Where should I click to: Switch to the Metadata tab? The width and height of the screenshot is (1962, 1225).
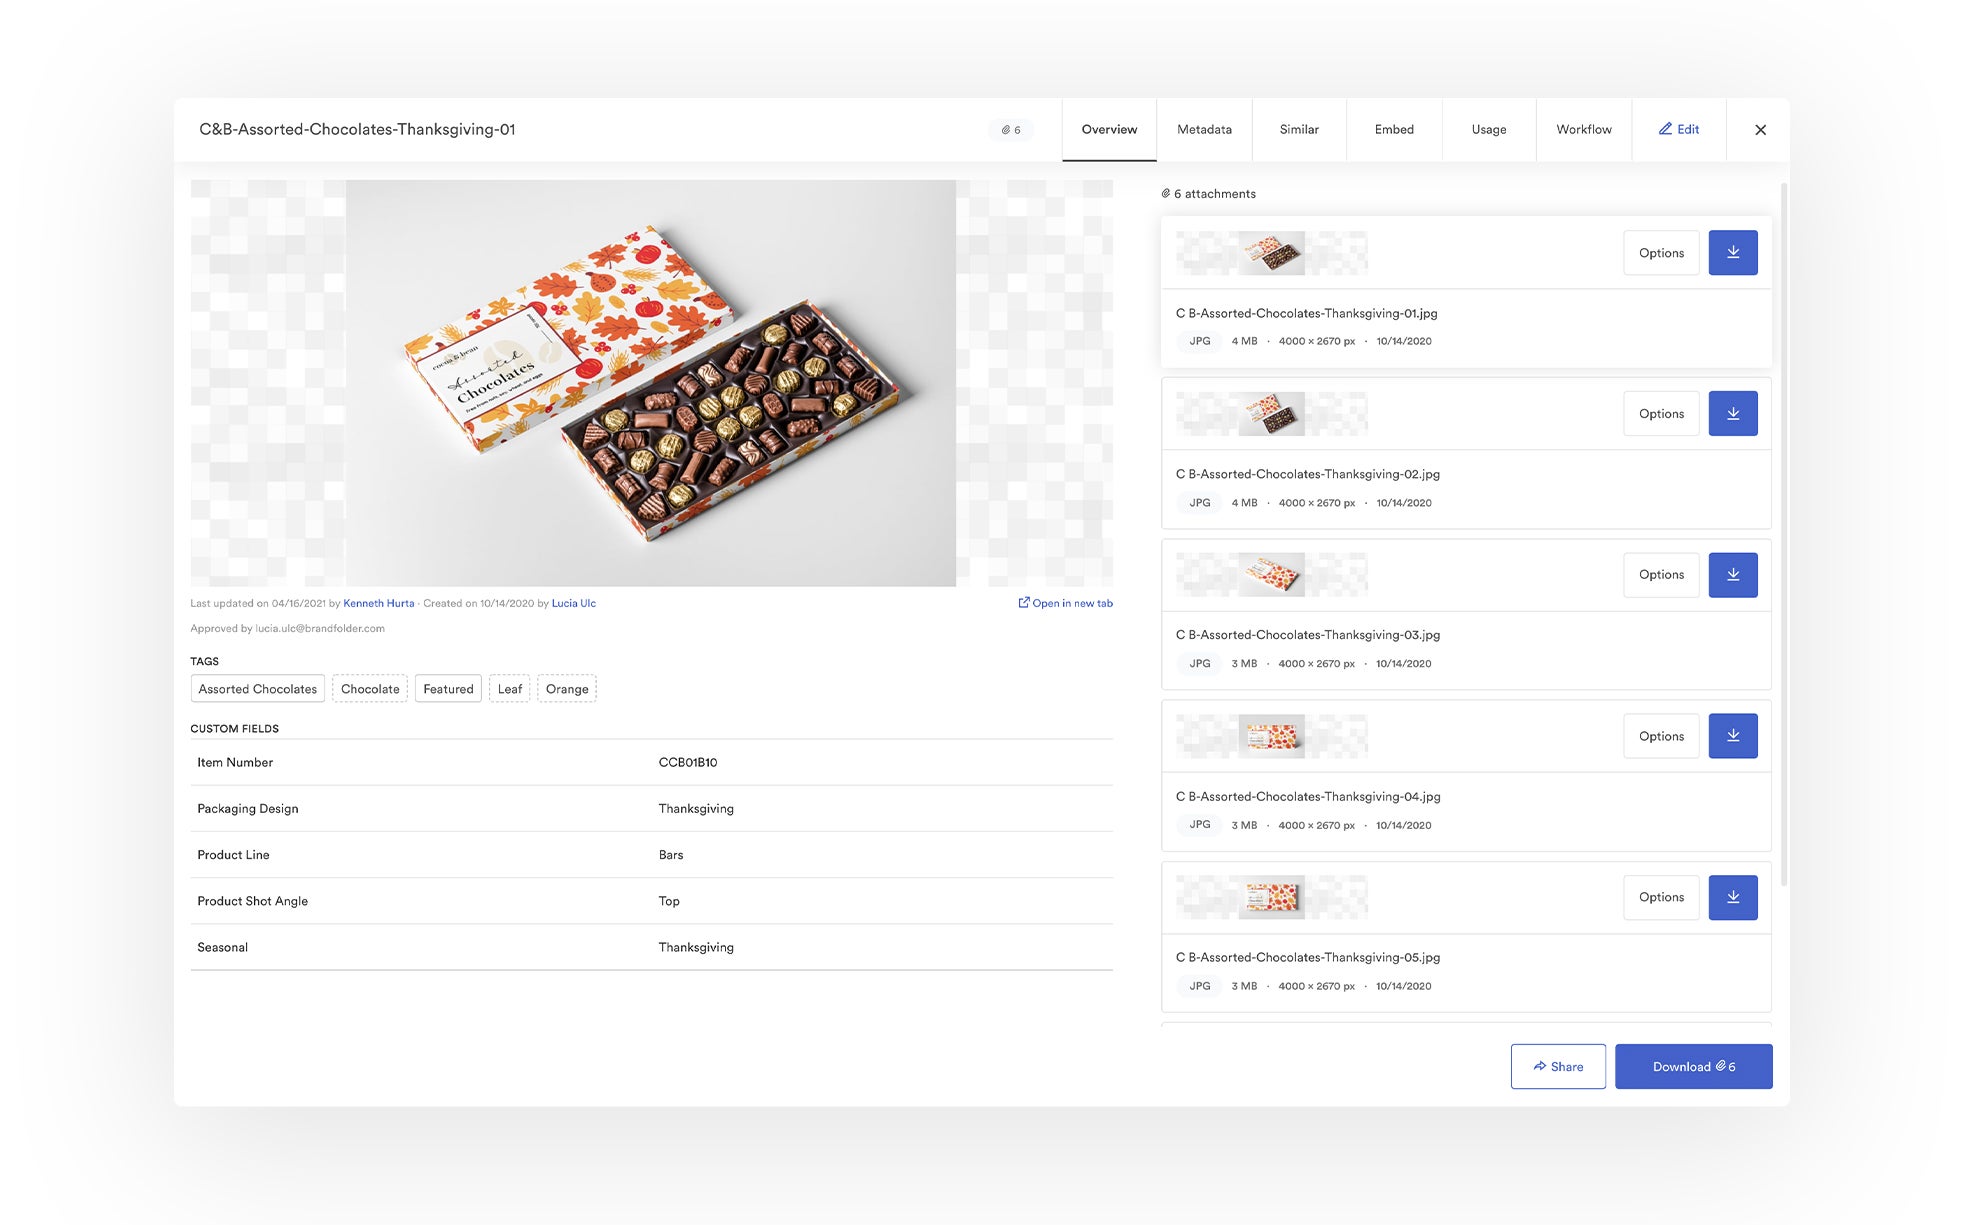tap(1204, 129)
